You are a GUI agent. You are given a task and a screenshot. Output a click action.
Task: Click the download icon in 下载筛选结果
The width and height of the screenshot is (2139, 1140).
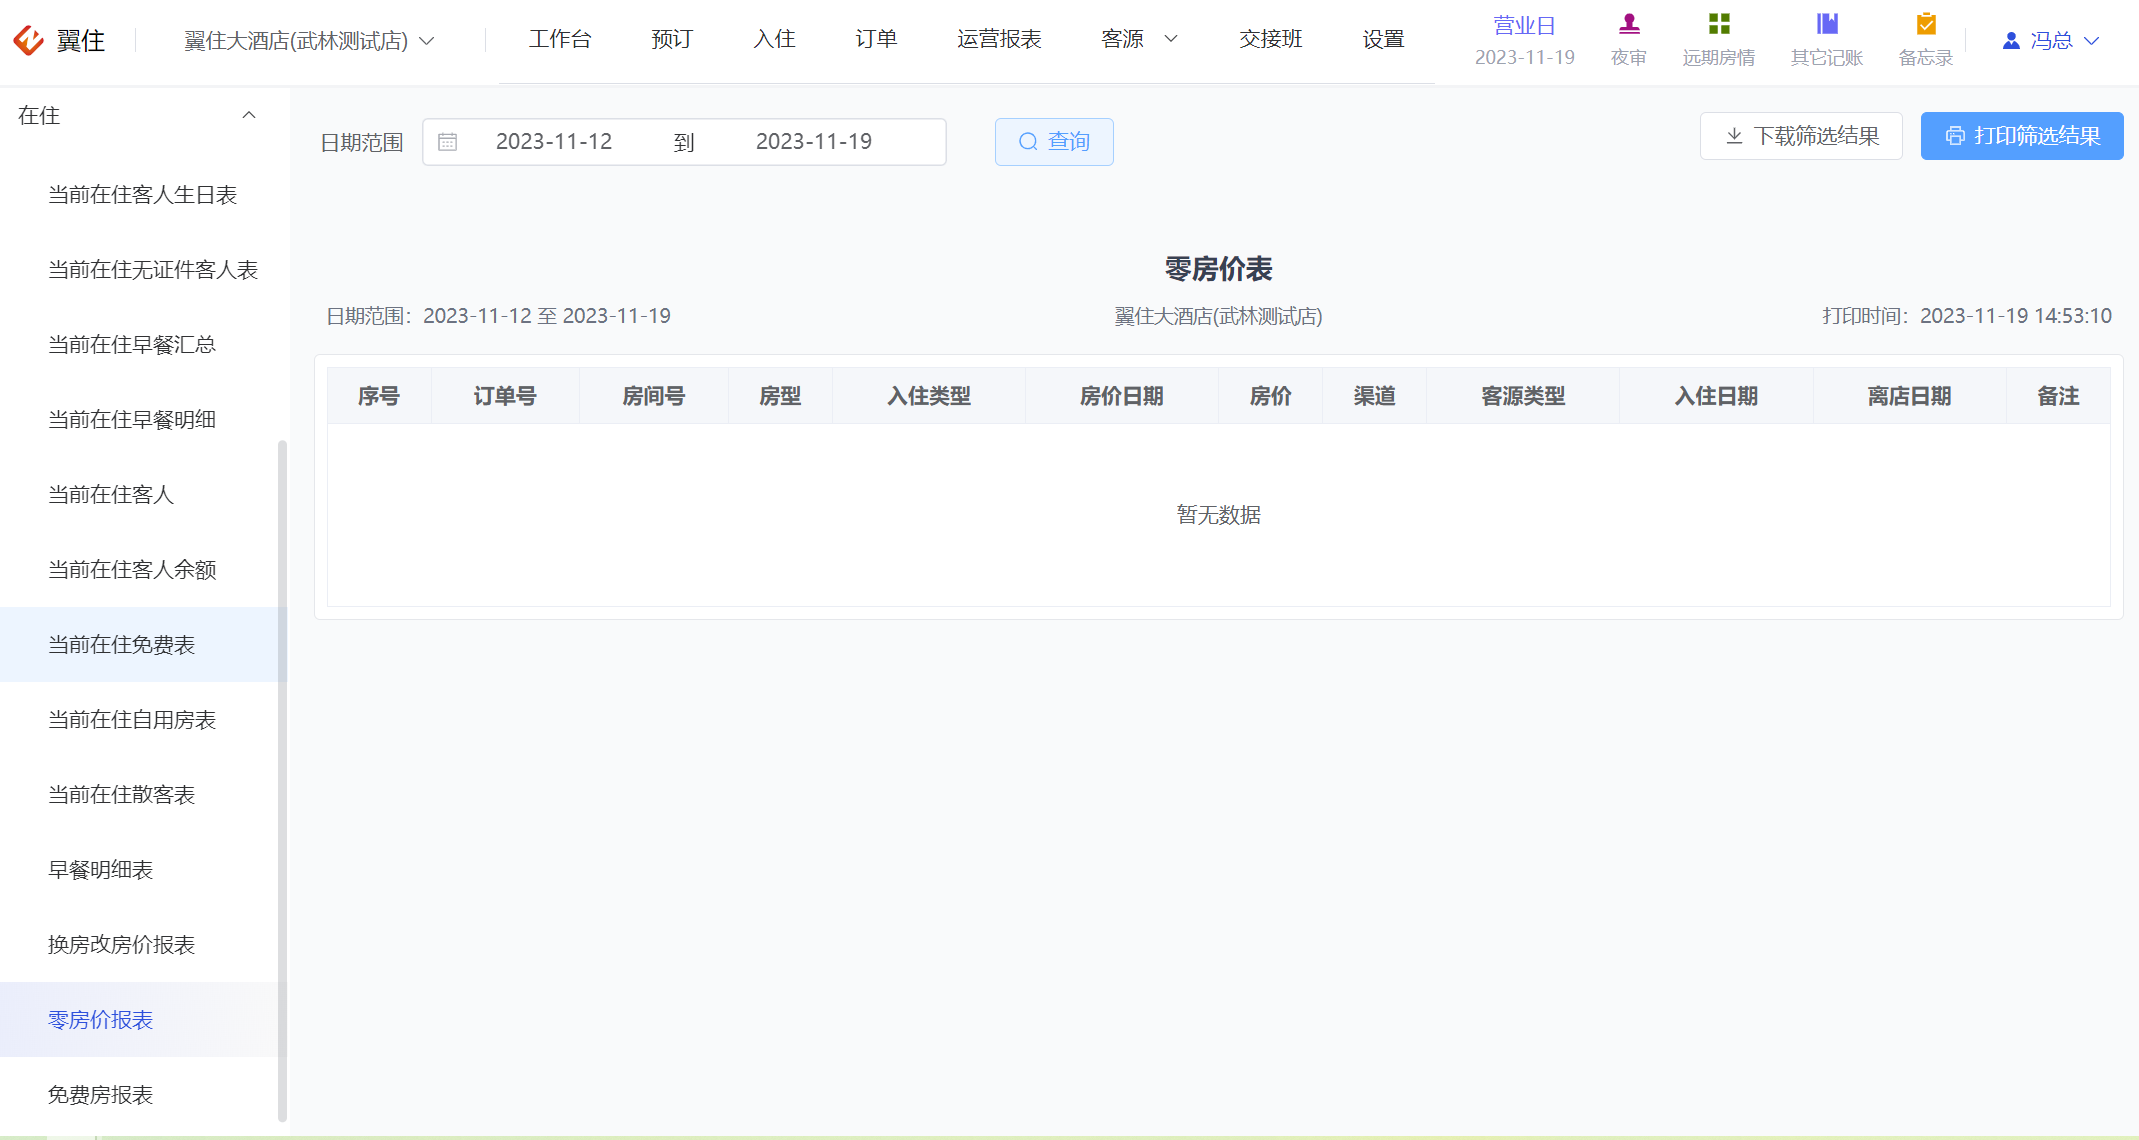click(1734, 136)
